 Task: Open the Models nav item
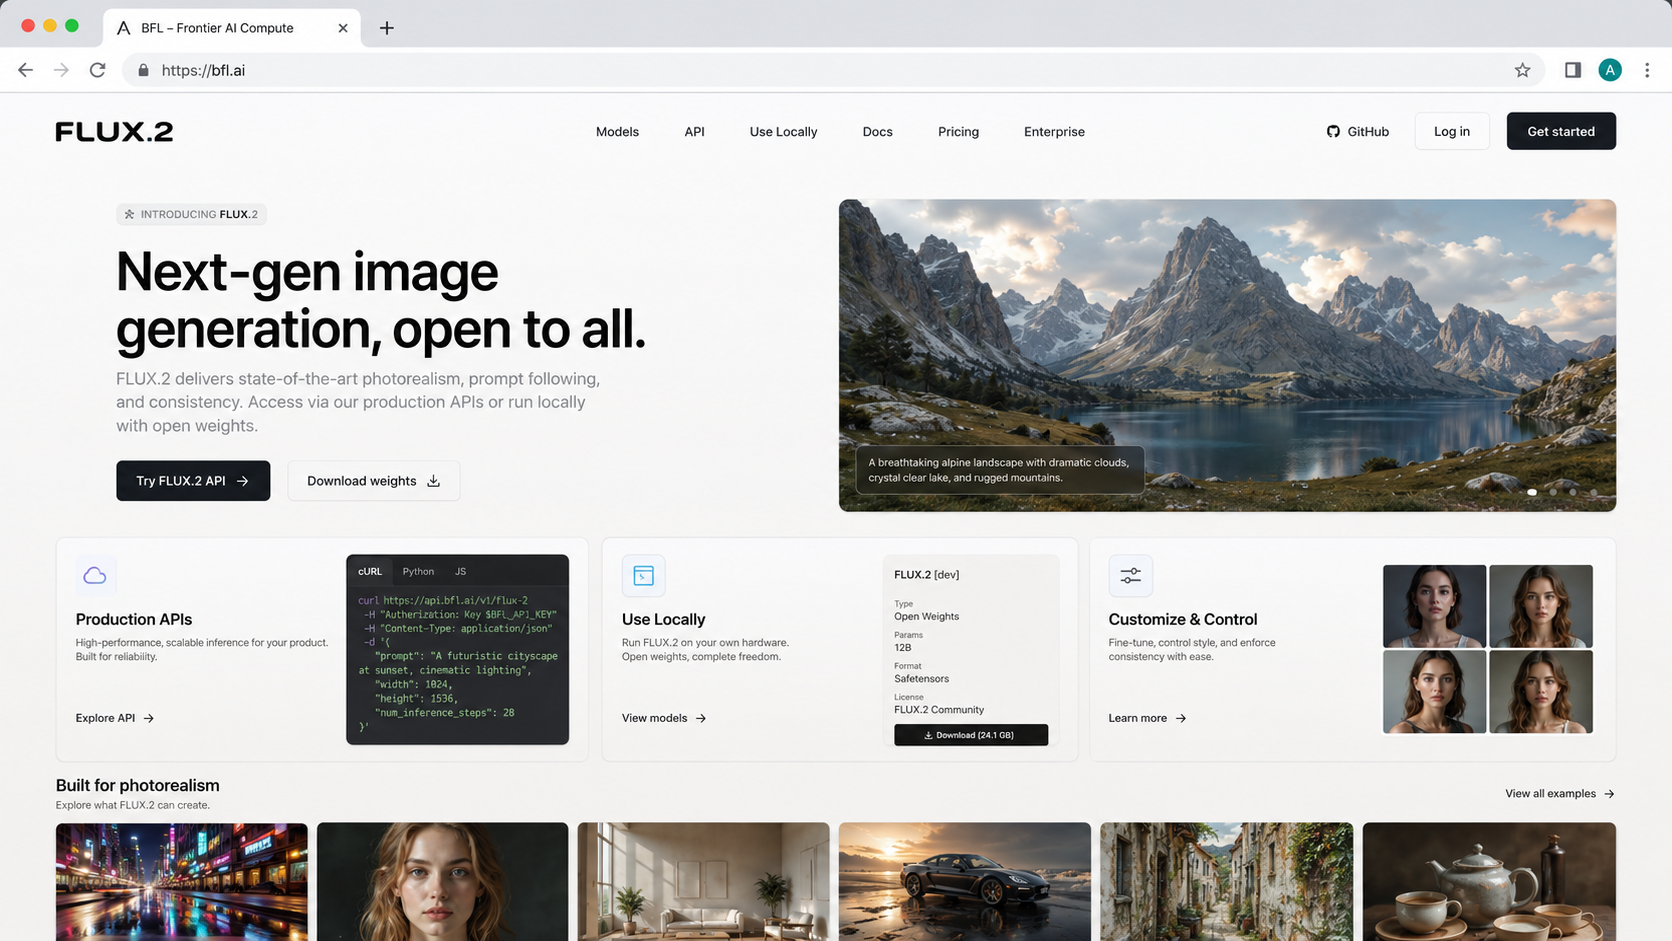pyautogui.click(x=617, y=132)
